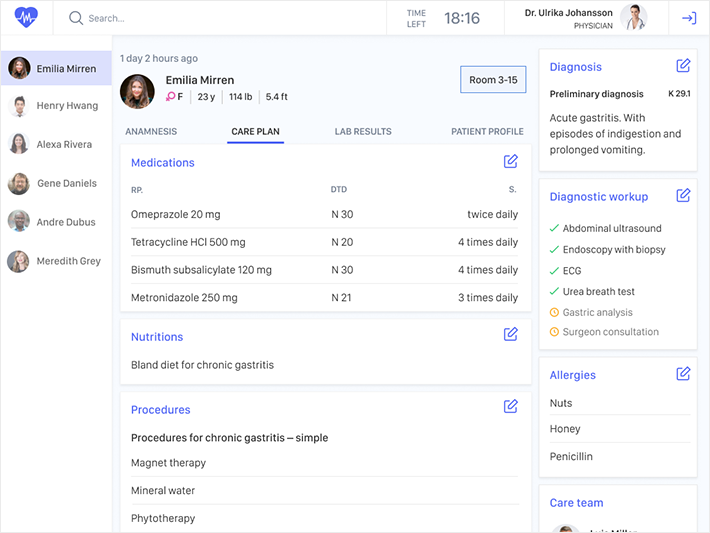Click the K 29.1 diagnosis code
Screen dimensions: 710x533
[679, 94]
